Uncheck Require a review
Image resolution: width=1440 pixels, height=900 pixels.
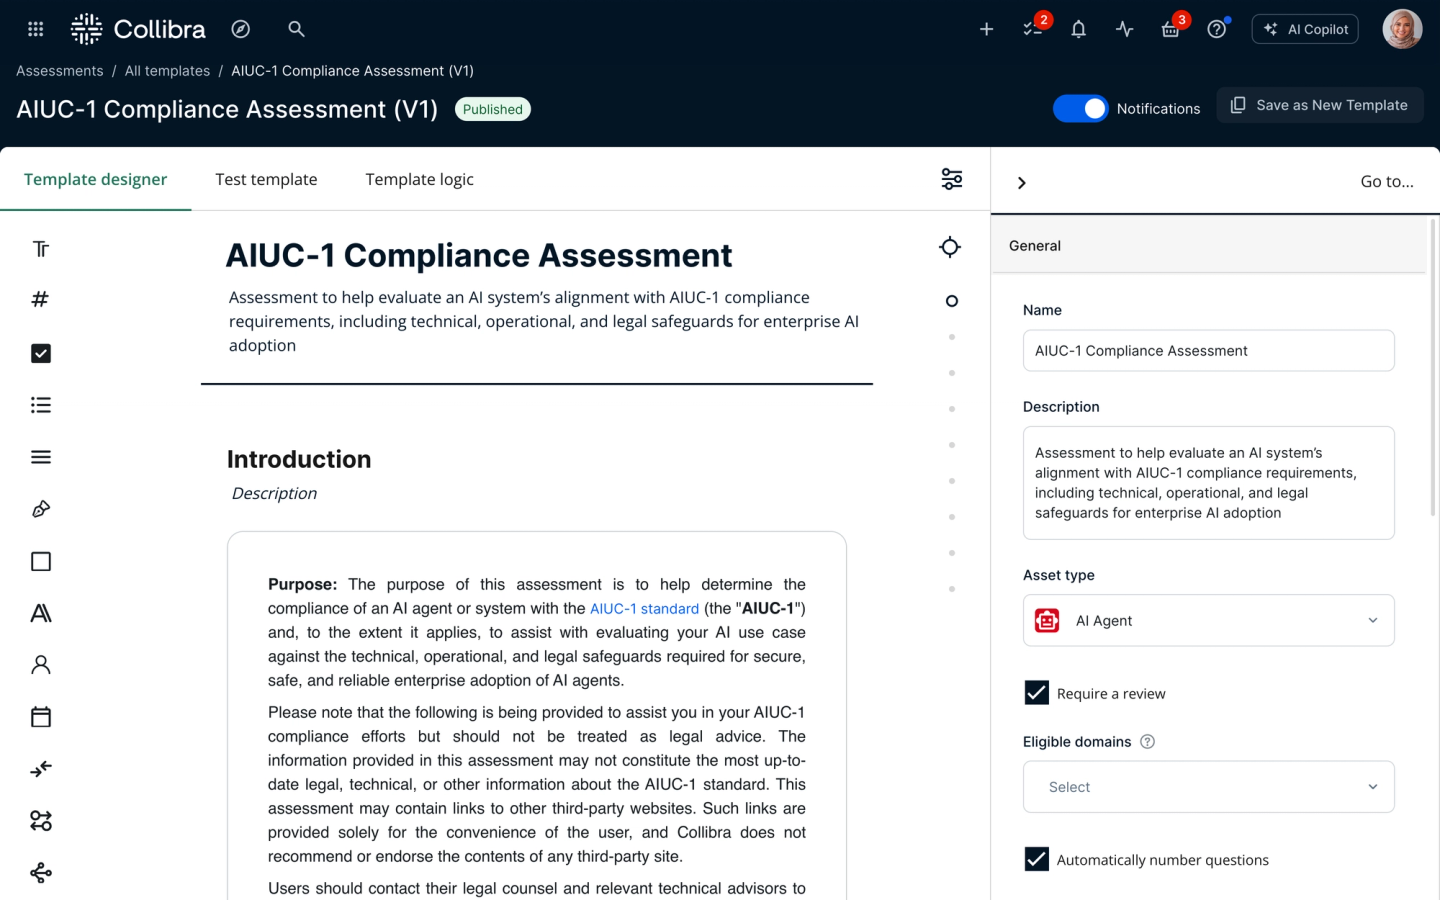click(1037, 693)
